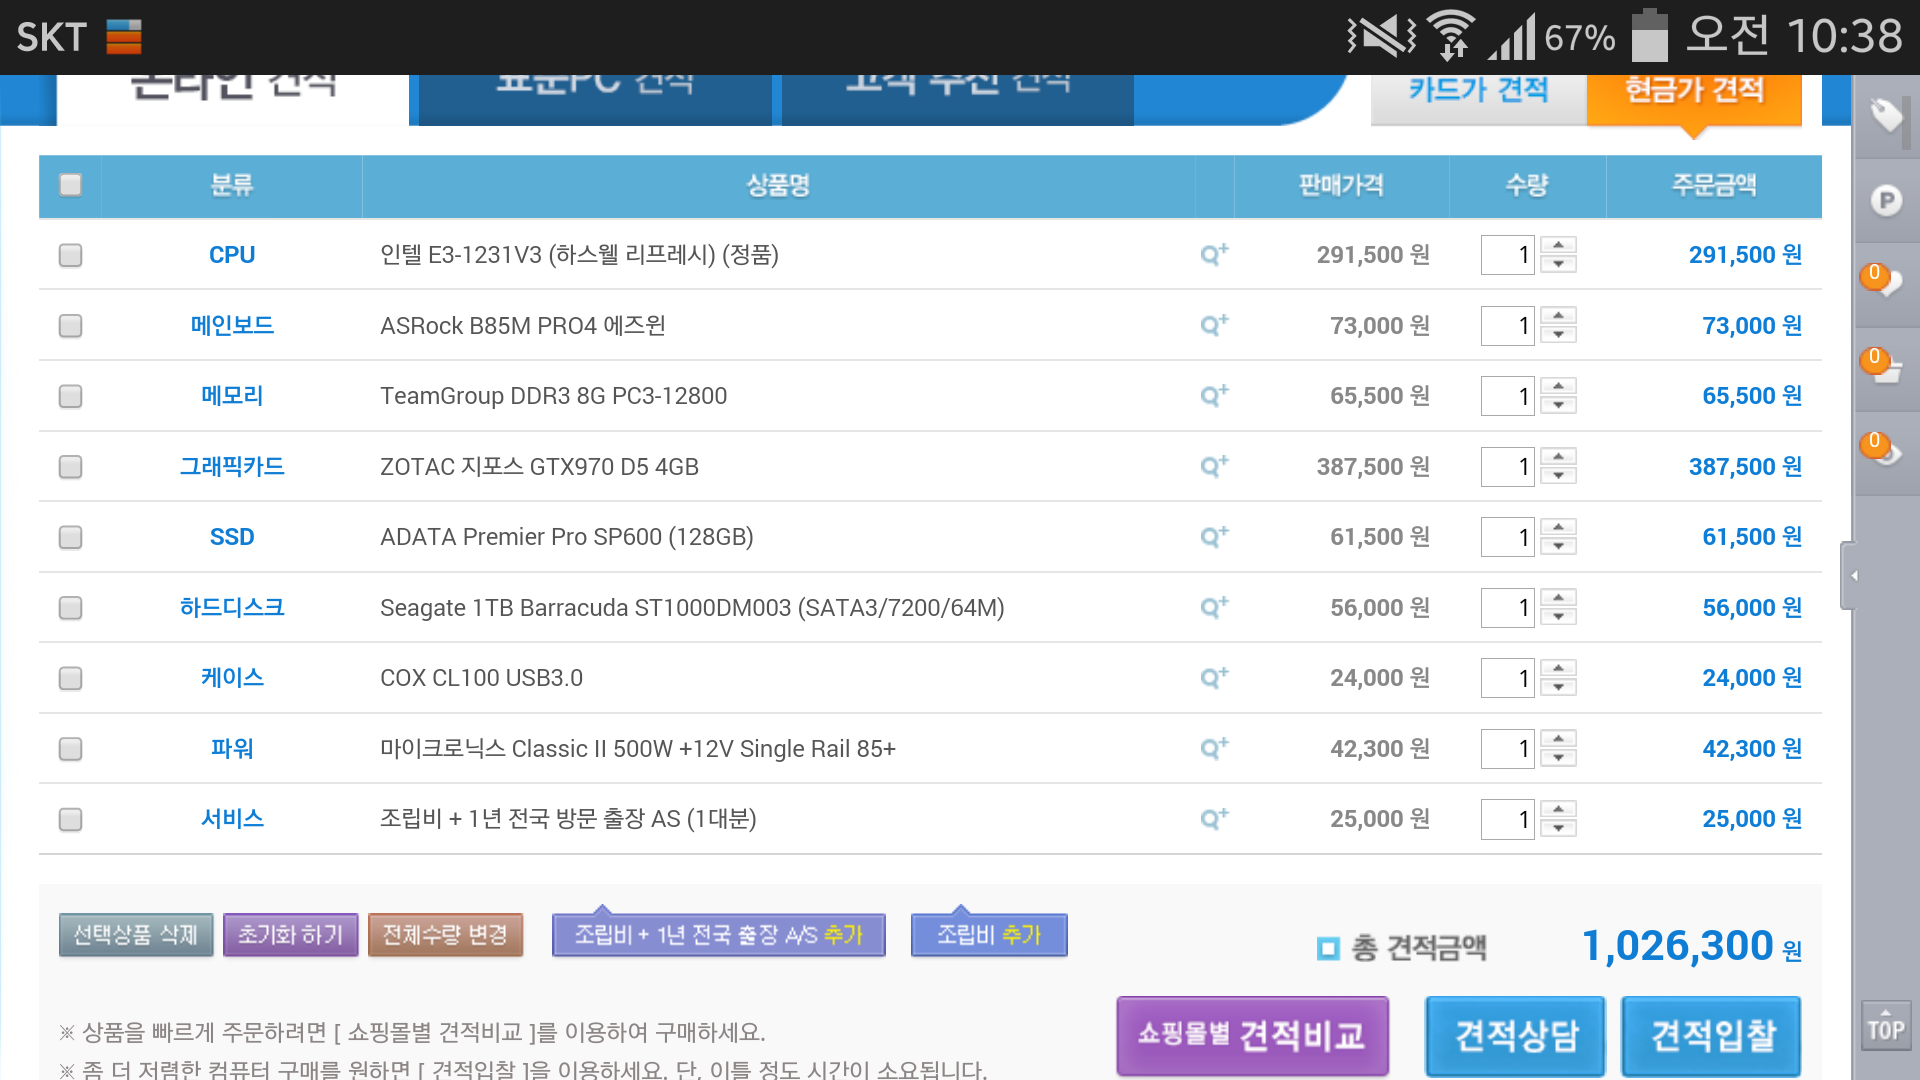Screen dimensions: 1920x1080
Task: Click the magnifier icon in the 서비스 row
Action: coord(1214,819)
